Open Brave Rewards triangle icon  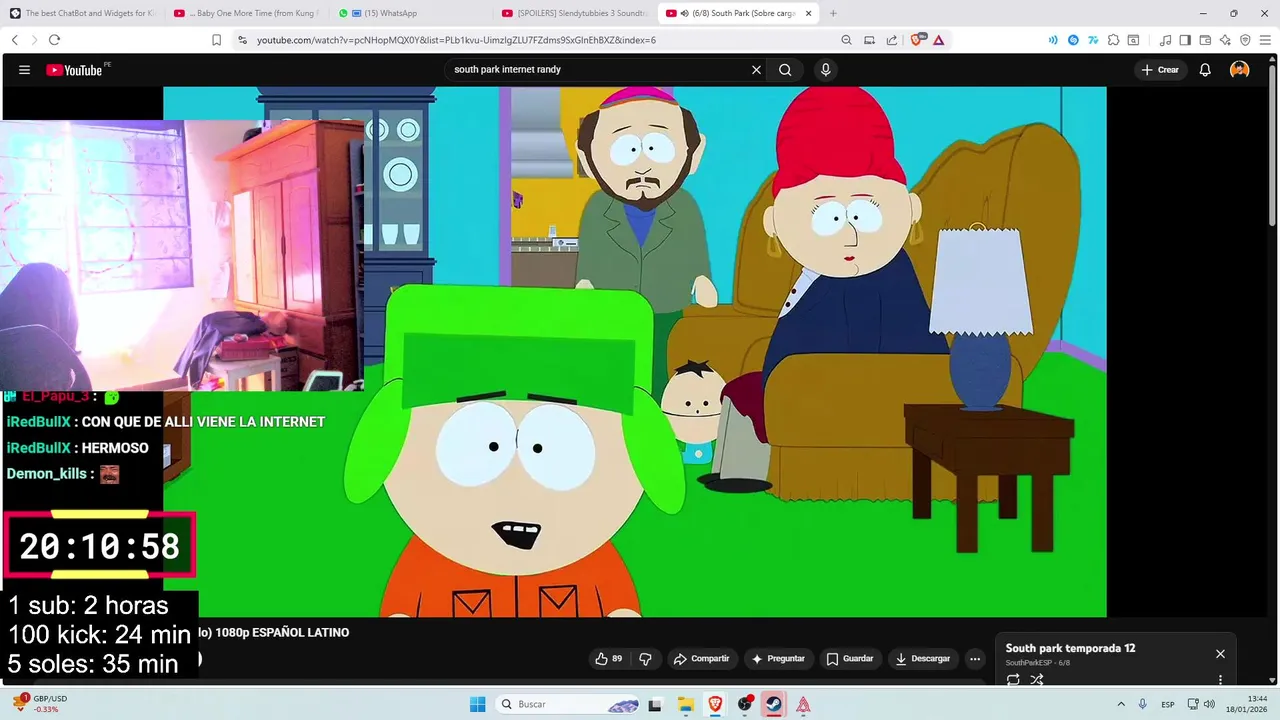[939, 40]
